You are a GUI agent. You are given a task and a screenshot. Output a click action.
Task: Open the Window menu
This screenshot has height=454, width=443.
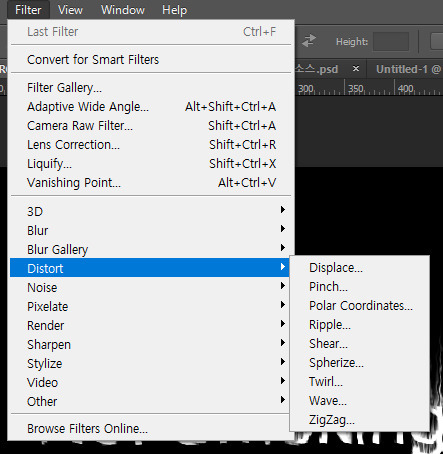pos(123,10)
